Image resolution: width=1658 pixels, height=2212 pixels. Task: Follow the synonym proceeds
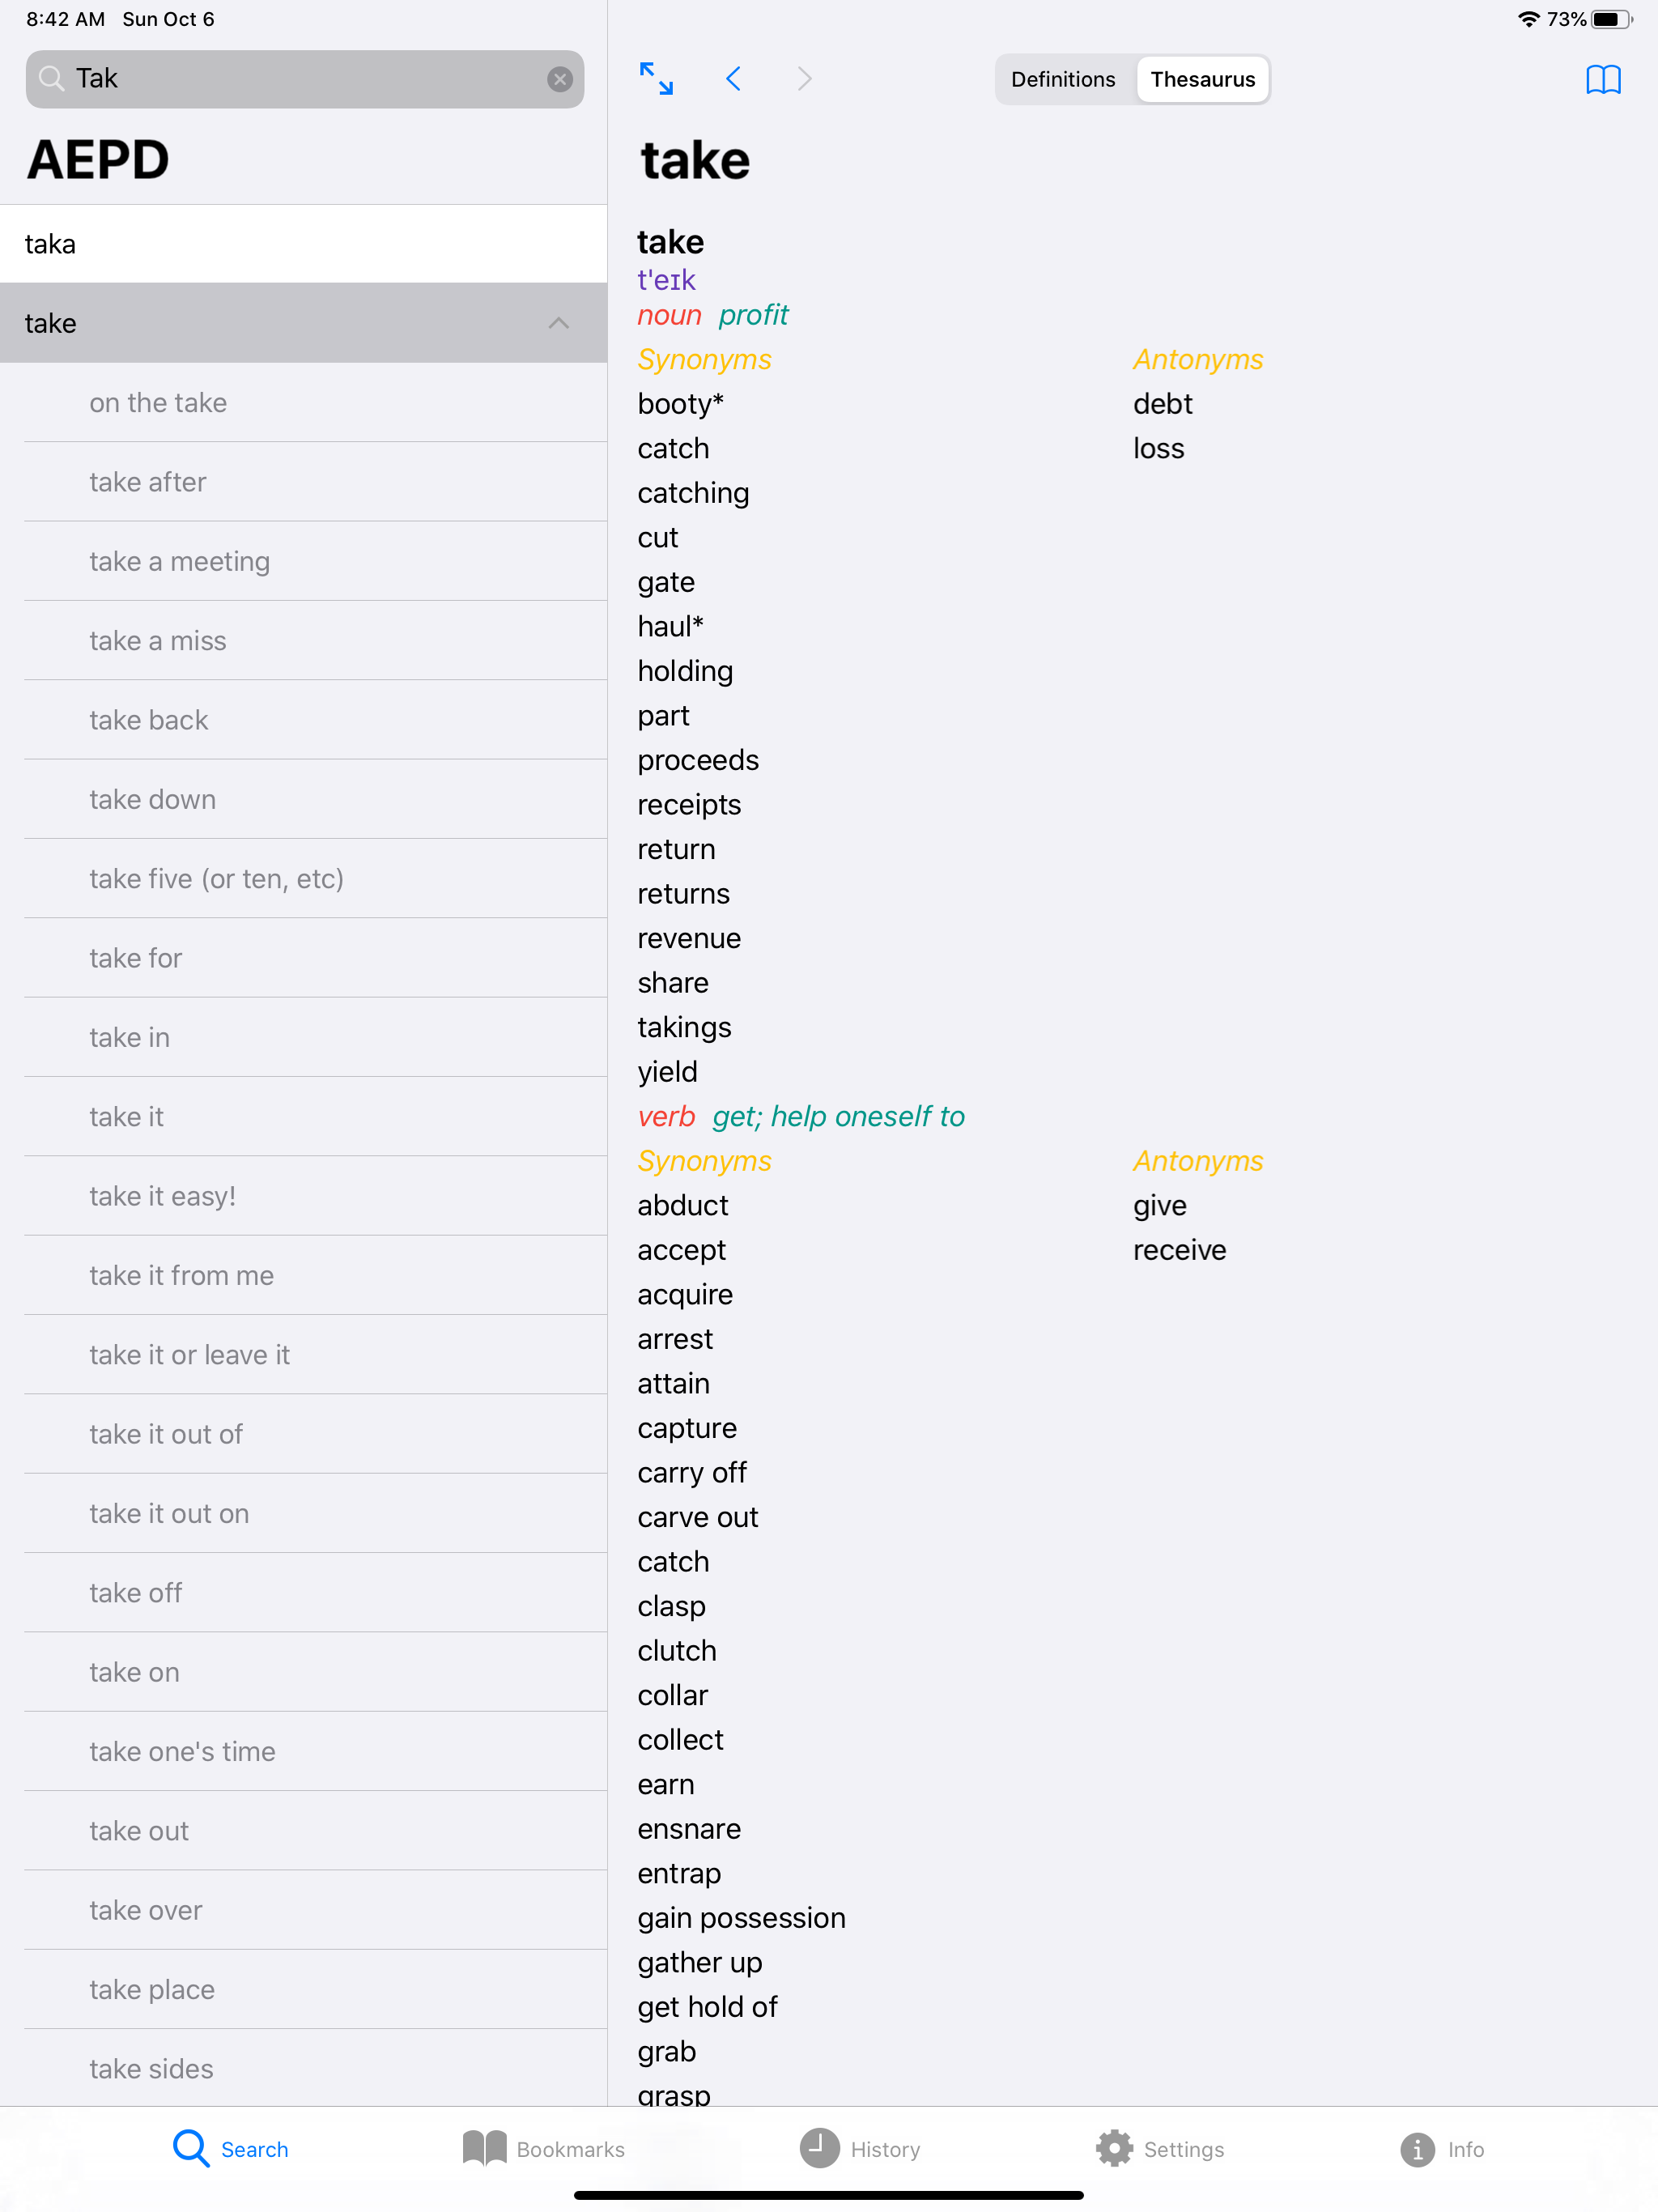point(698,760)
